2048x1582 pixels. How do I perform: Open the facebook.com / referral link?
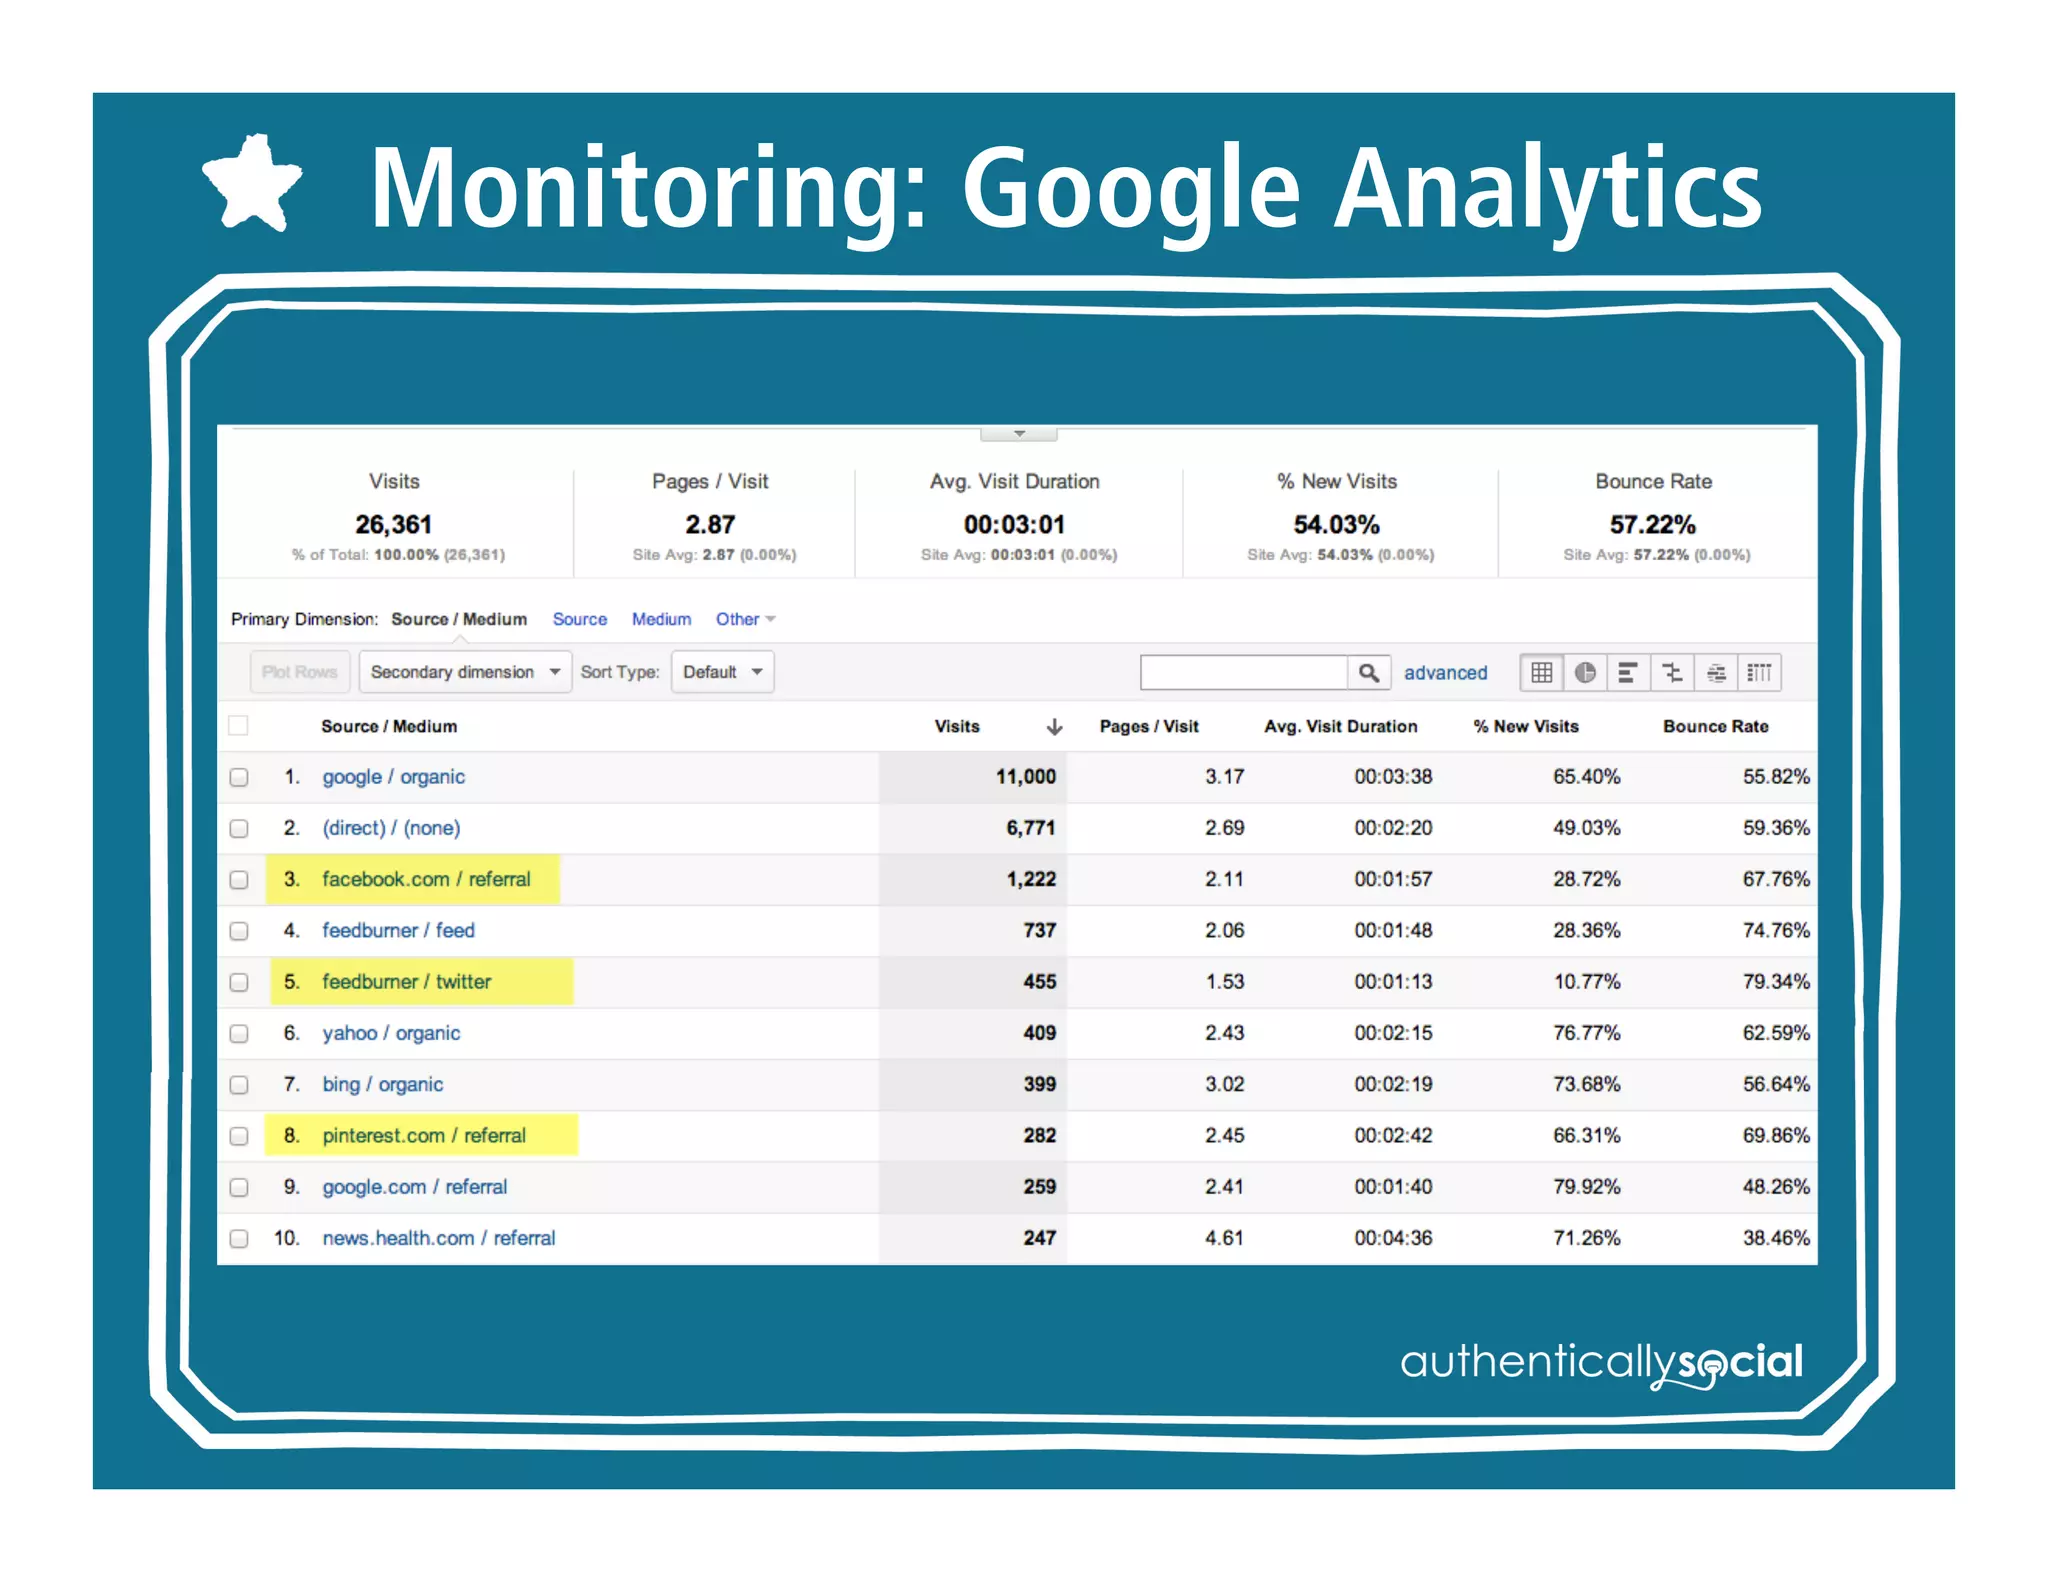pos(426,880)
